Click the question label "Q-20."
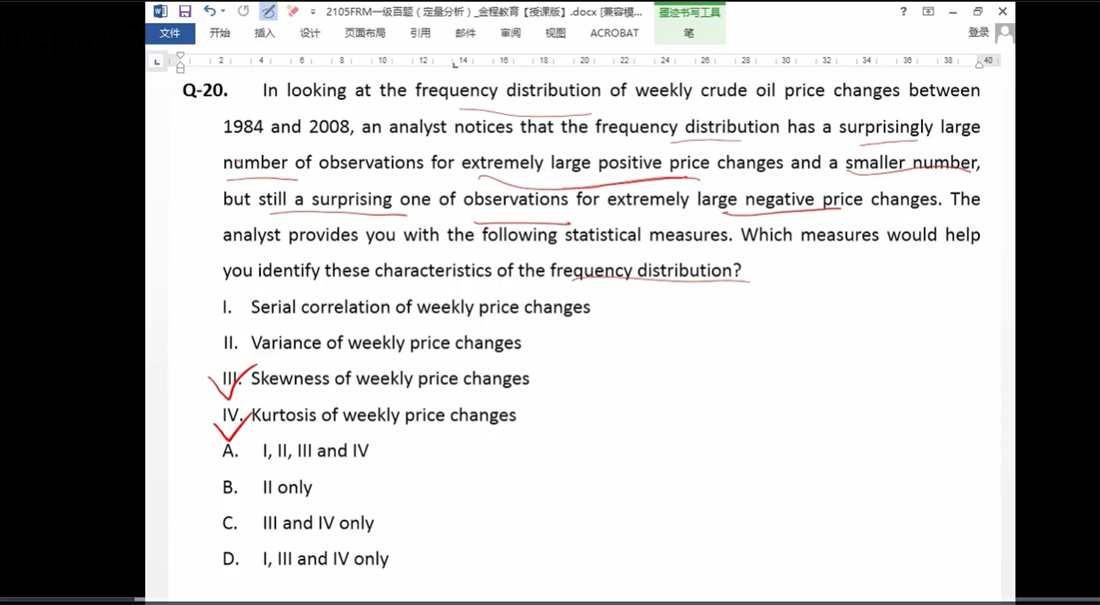1100x605 pixels. click(205, 91)
